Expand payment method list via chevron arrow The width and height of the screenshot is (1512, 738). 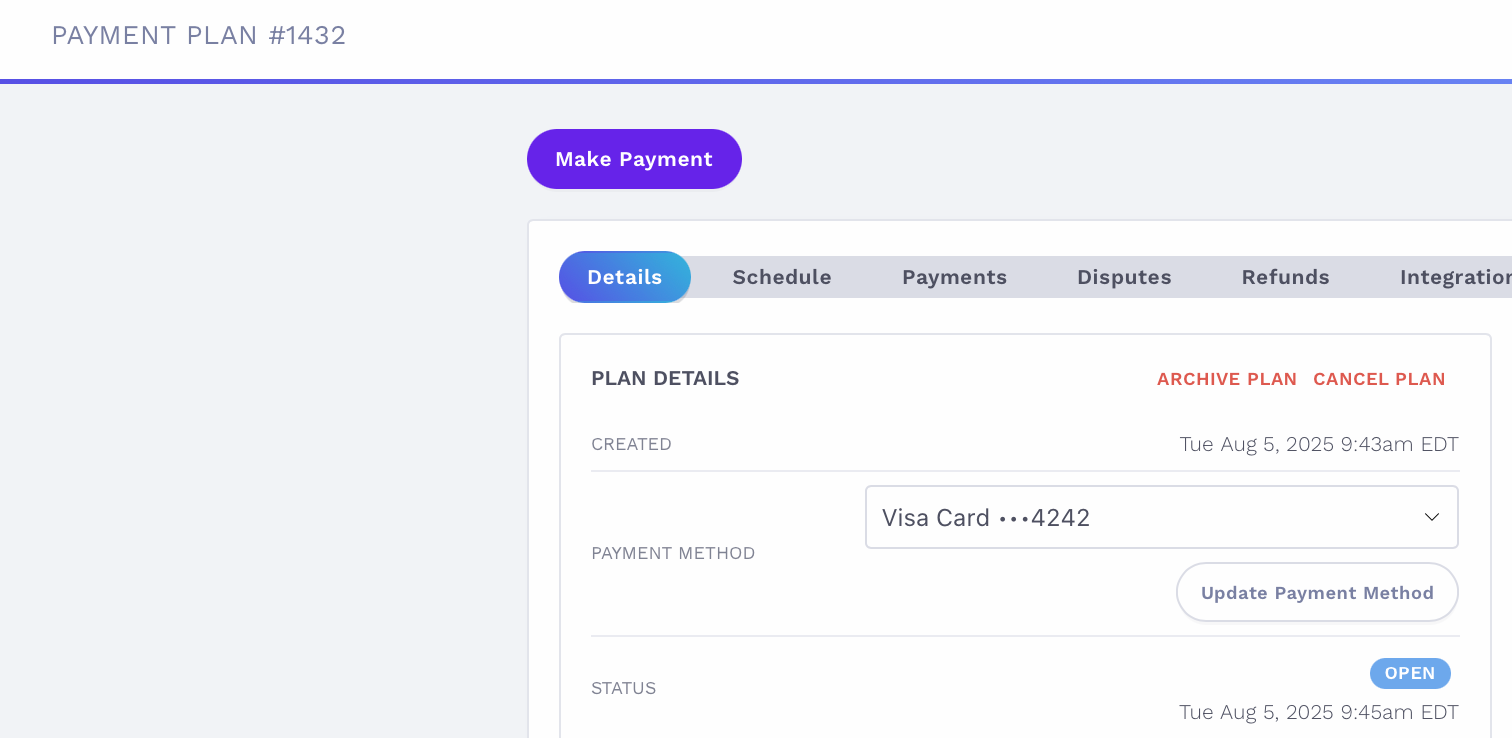coord(1432,517)
